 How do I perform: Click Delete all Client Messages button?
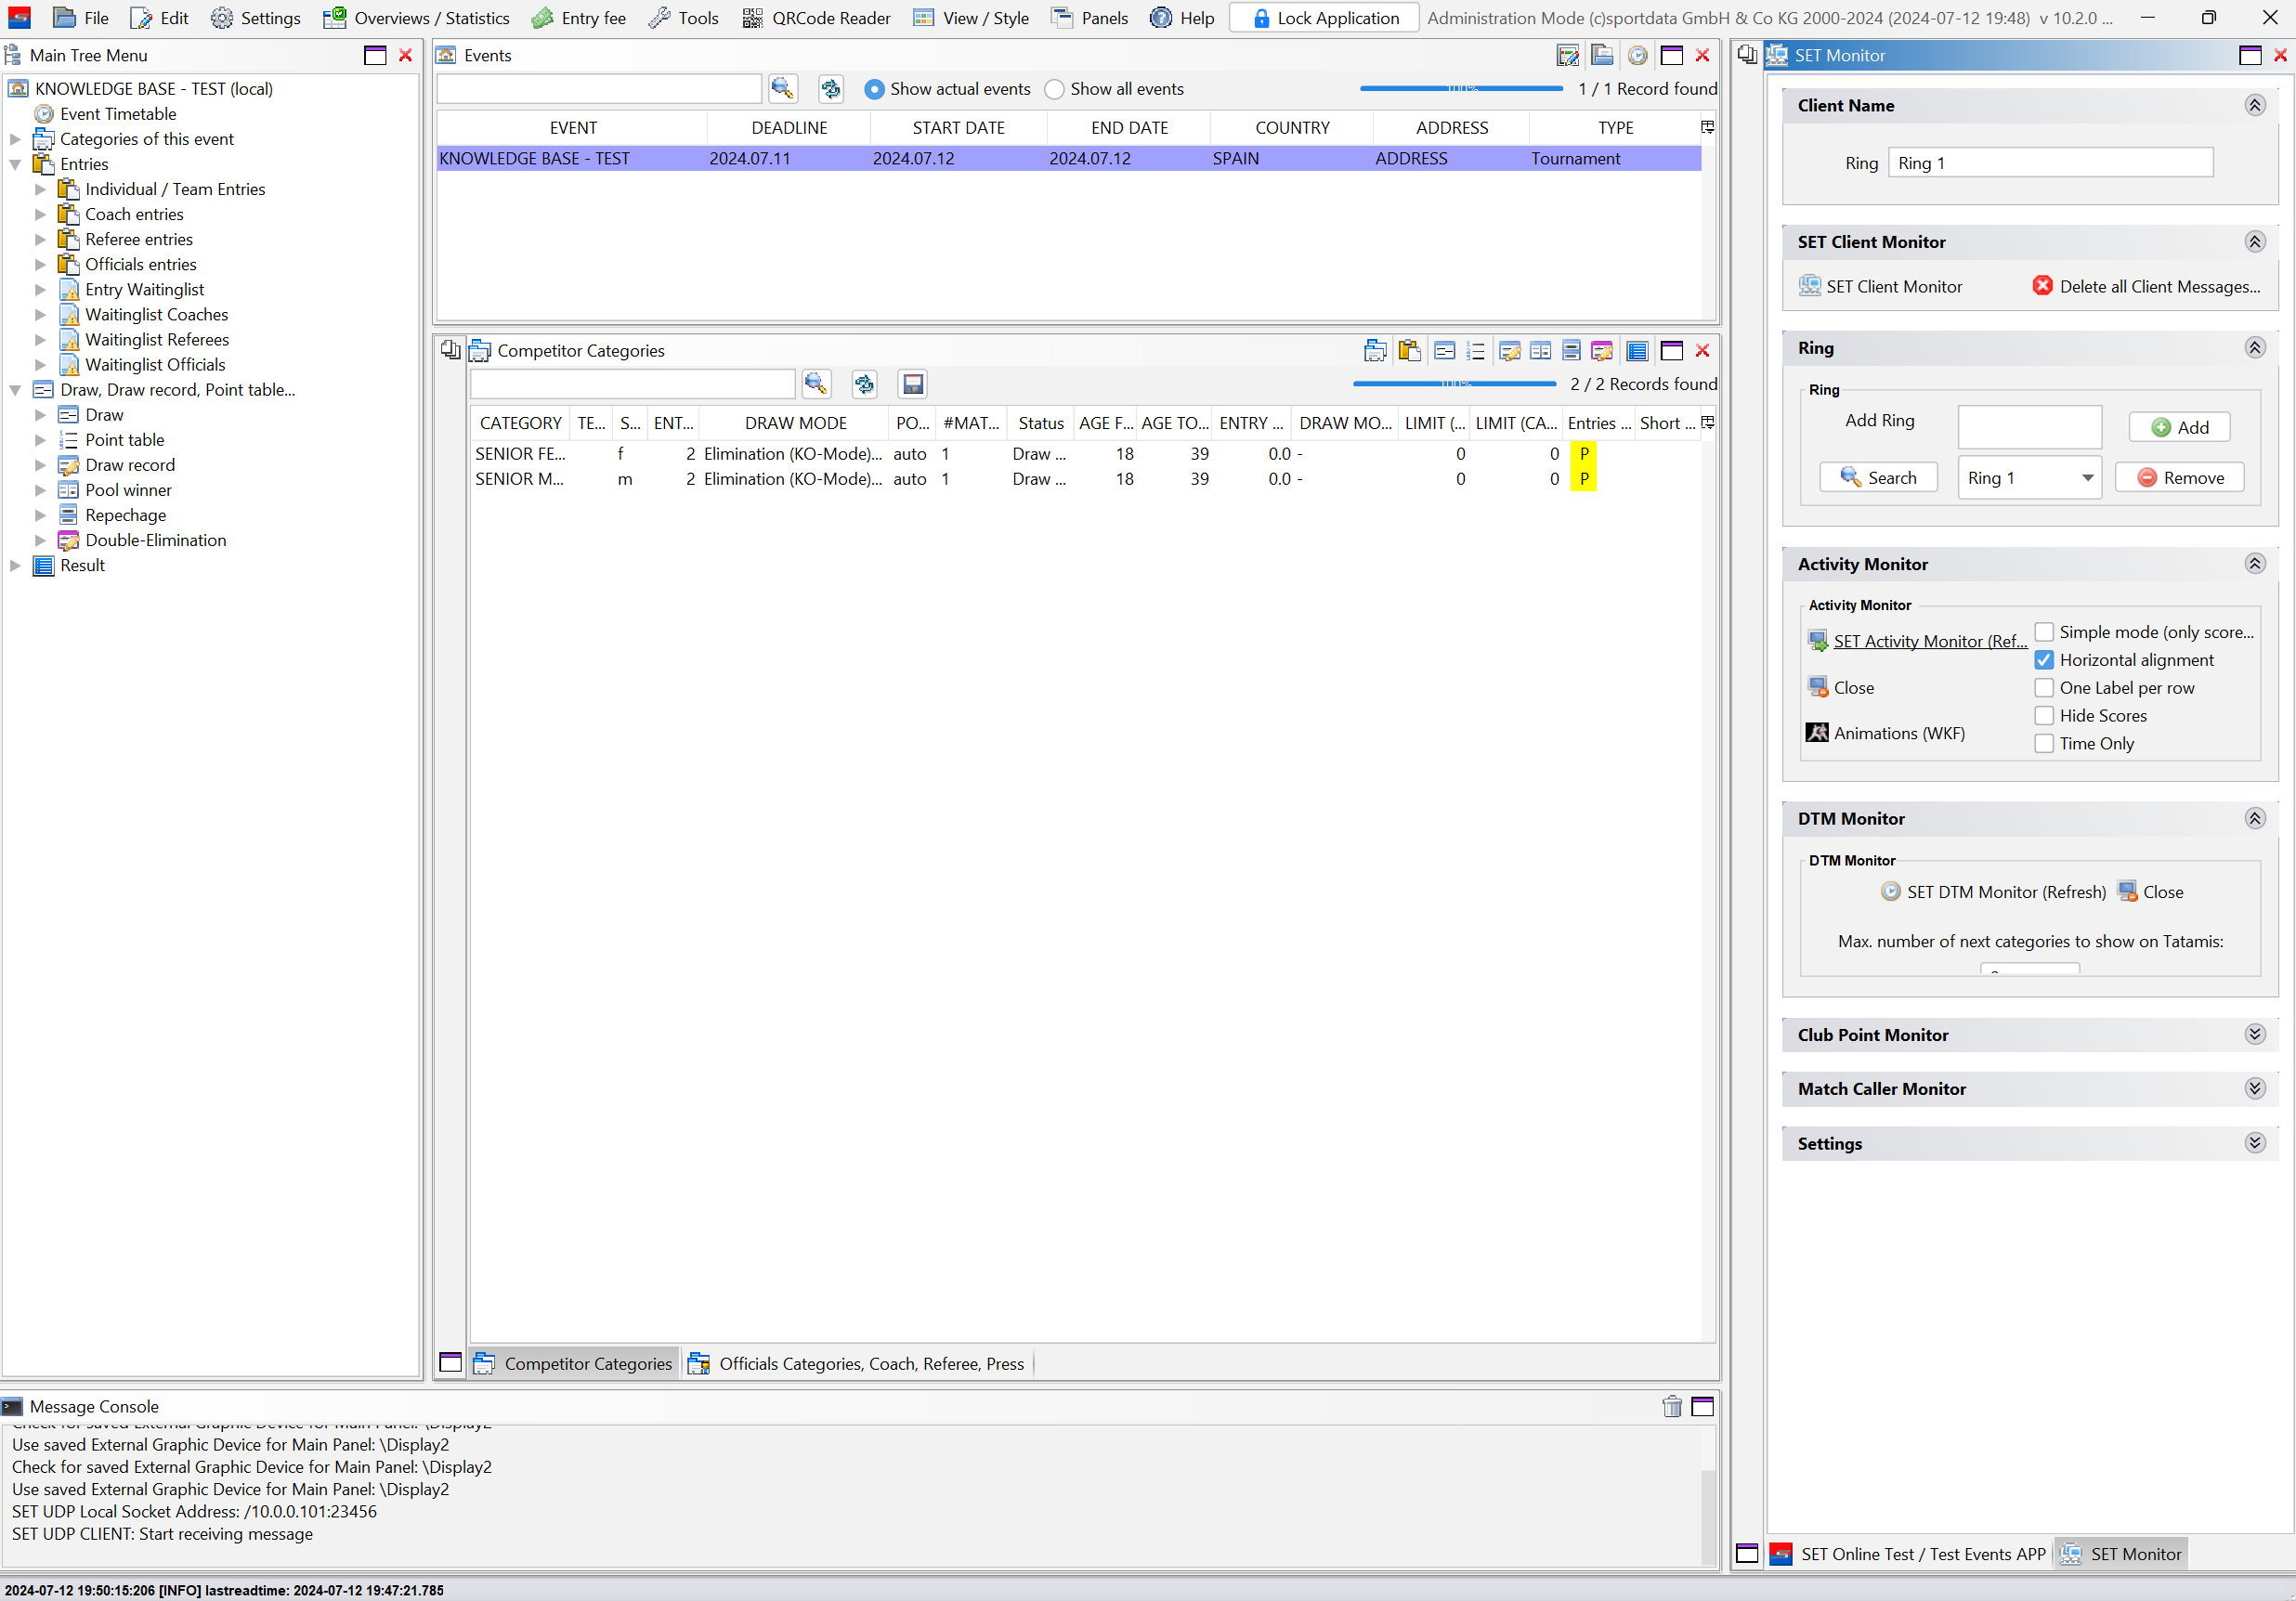(x=2146, y=287)
